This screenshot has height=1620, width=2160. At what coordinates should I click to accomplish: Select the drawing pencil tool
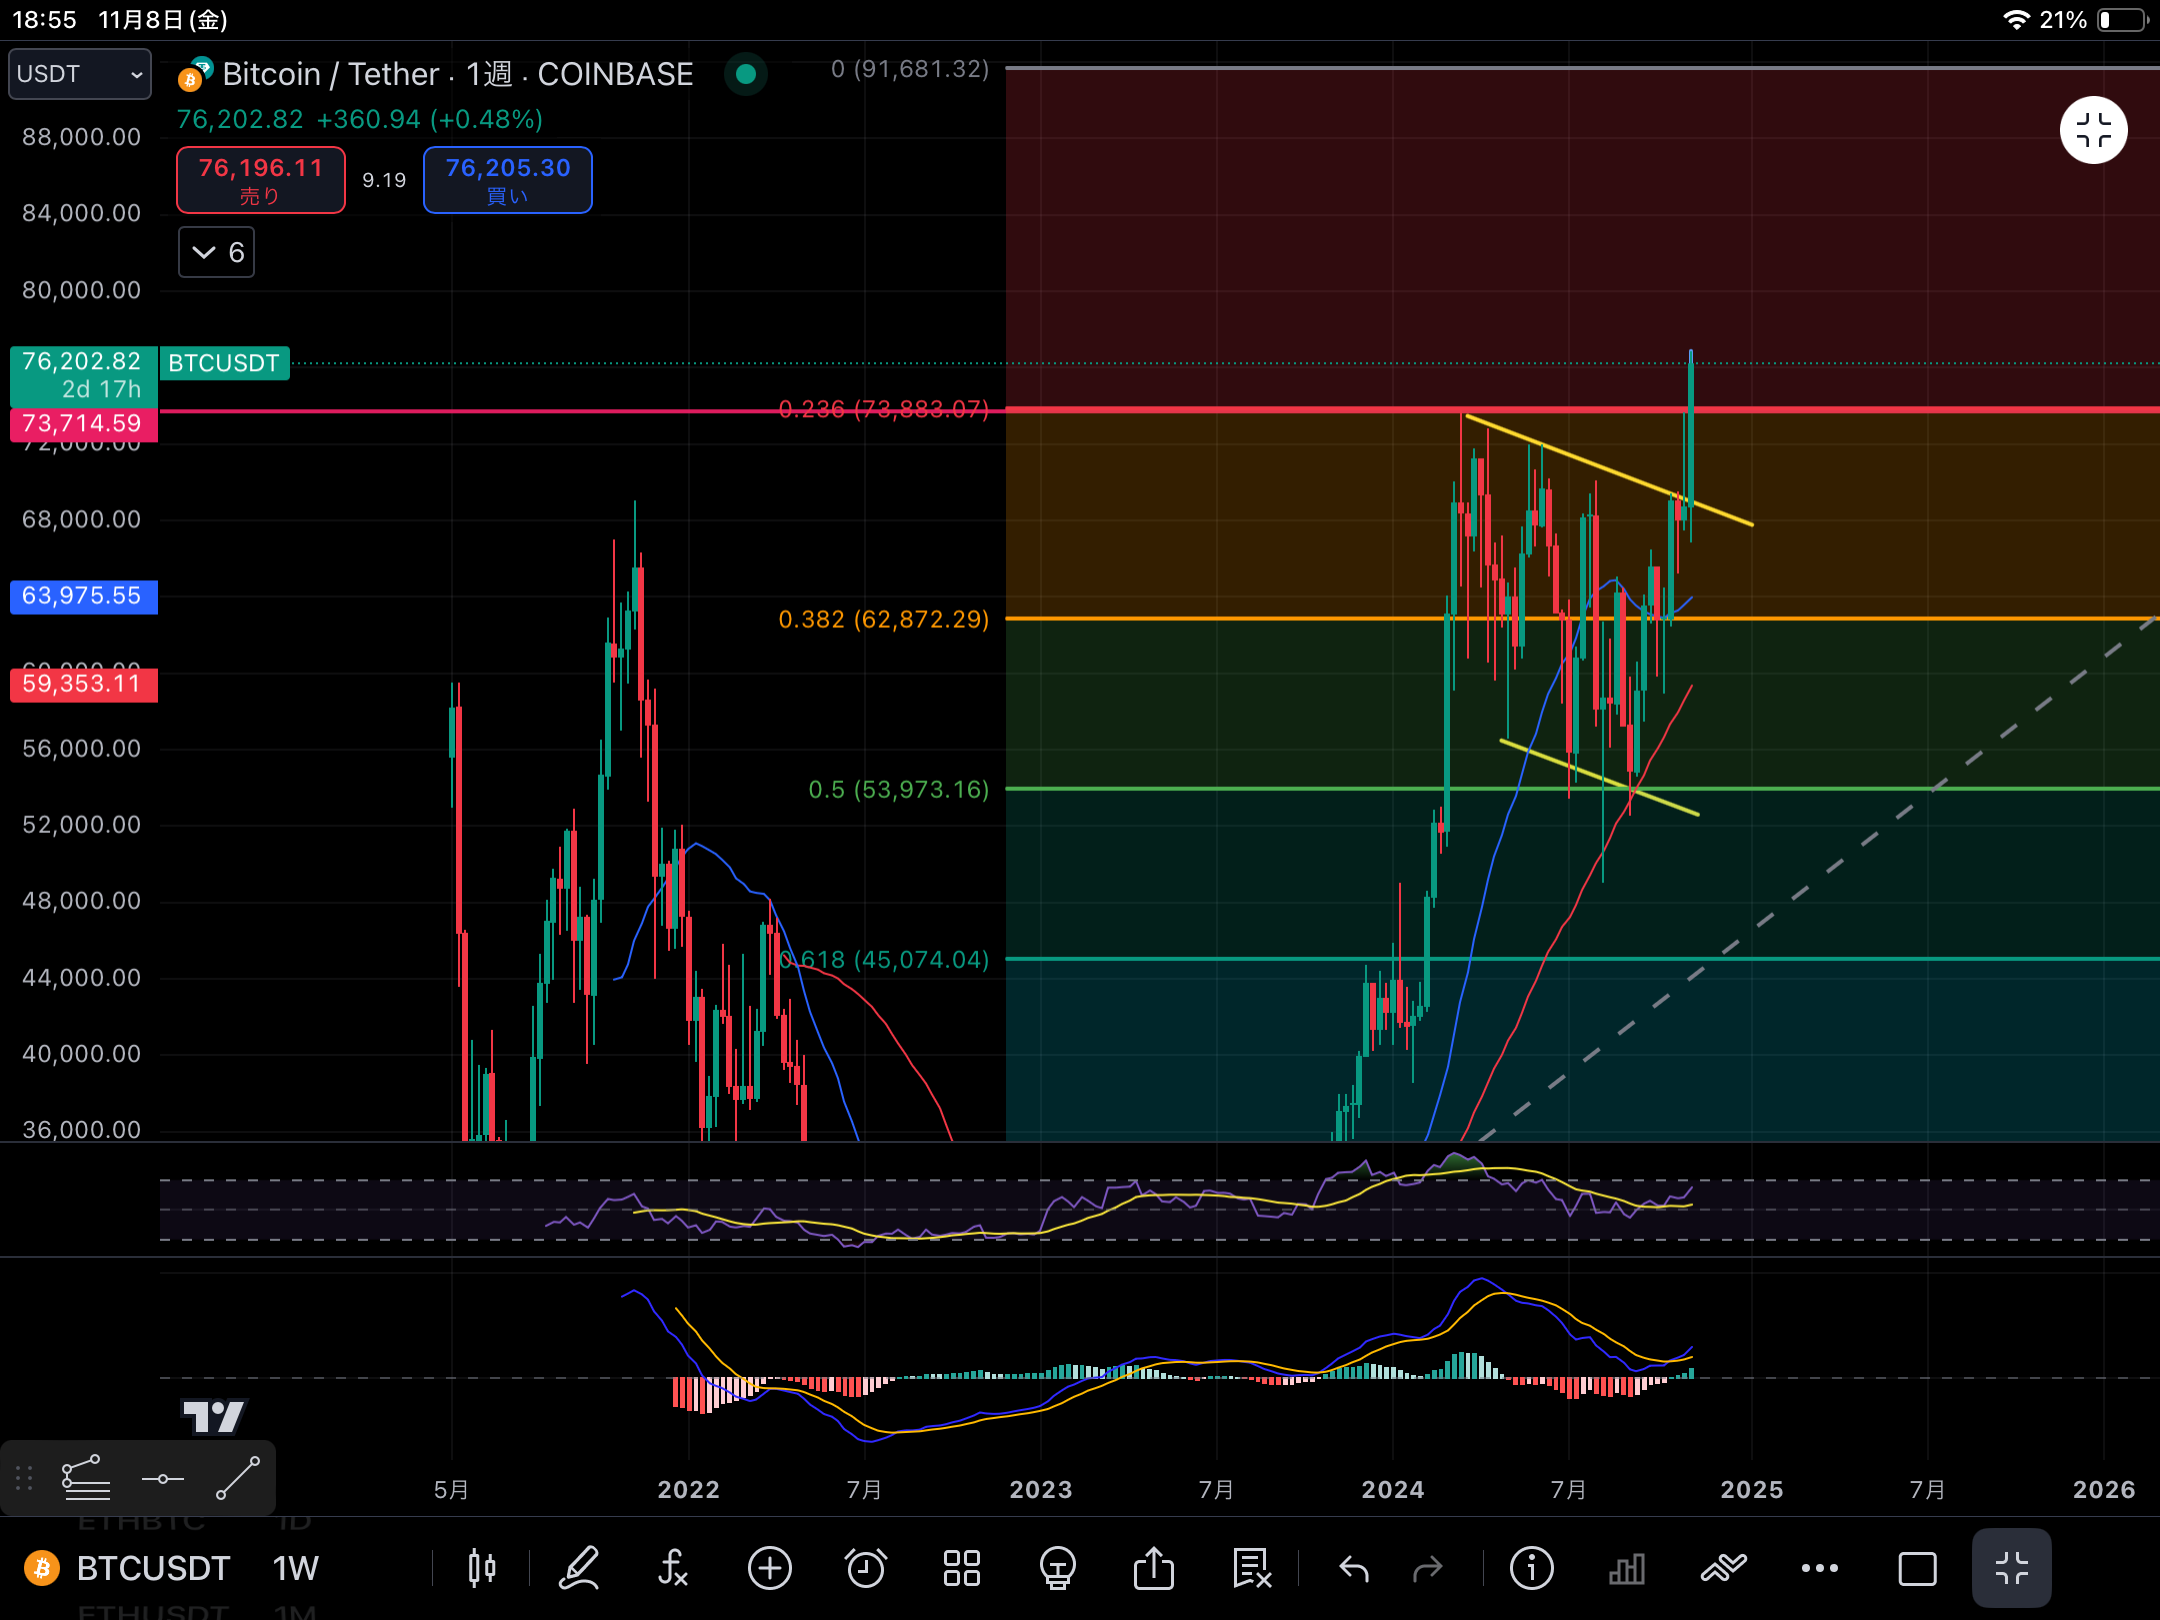578,1567
